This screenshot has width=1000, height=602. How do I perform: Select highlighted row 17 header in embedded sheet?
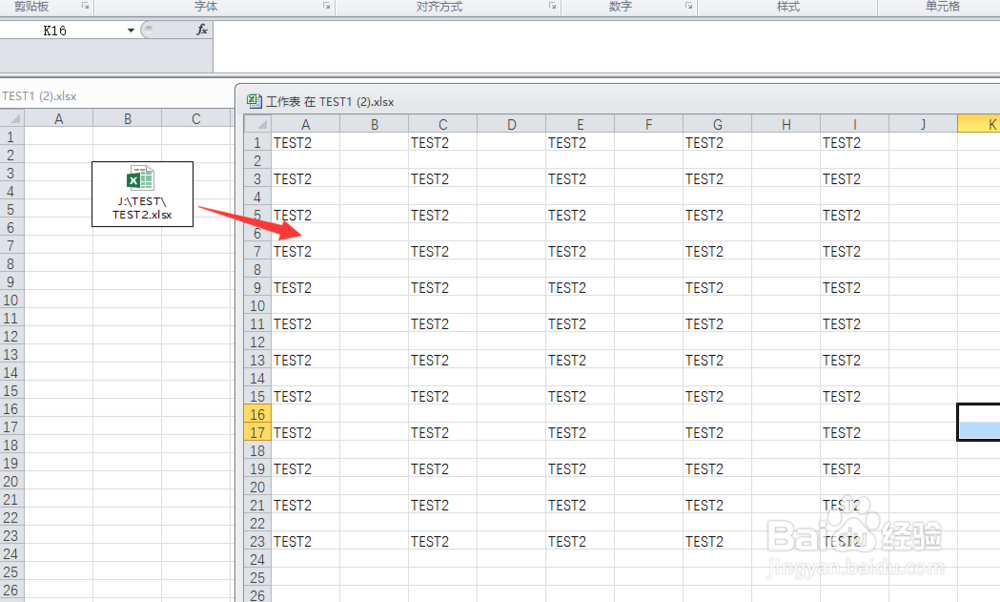coord(258,432)
